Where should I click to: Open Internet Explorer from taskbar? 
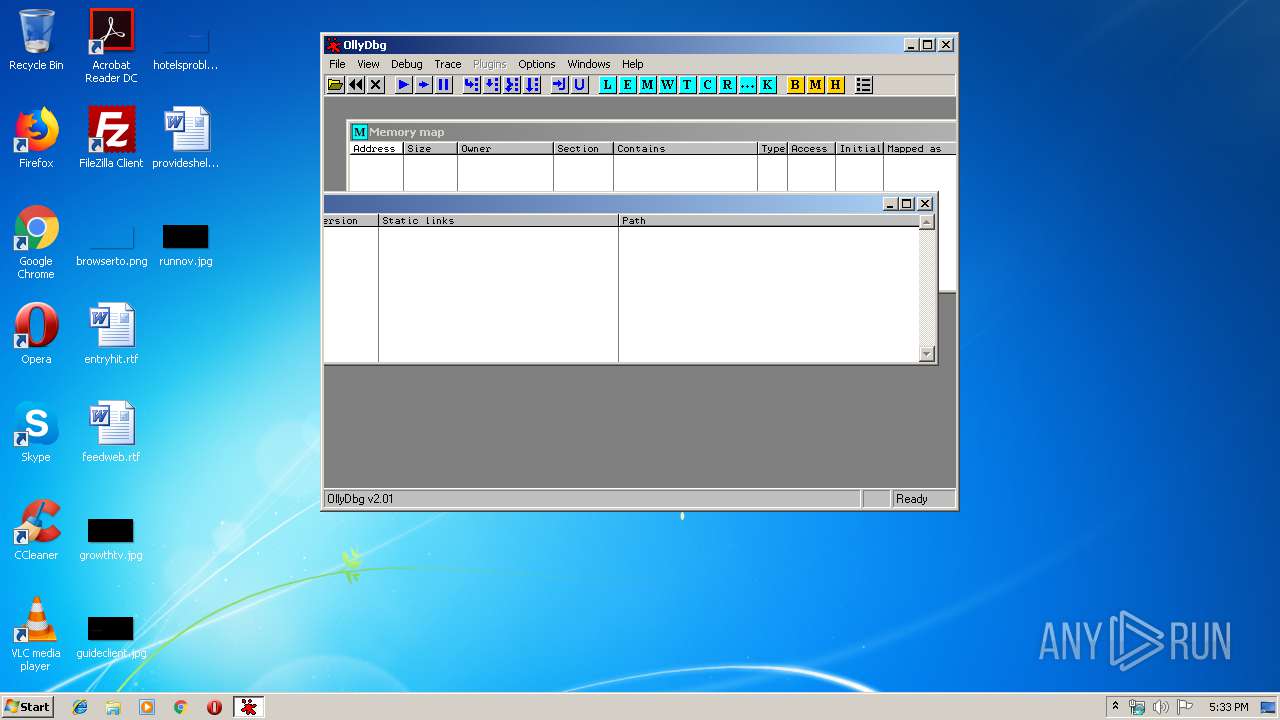pyautogui.click(x=80, y=707)
